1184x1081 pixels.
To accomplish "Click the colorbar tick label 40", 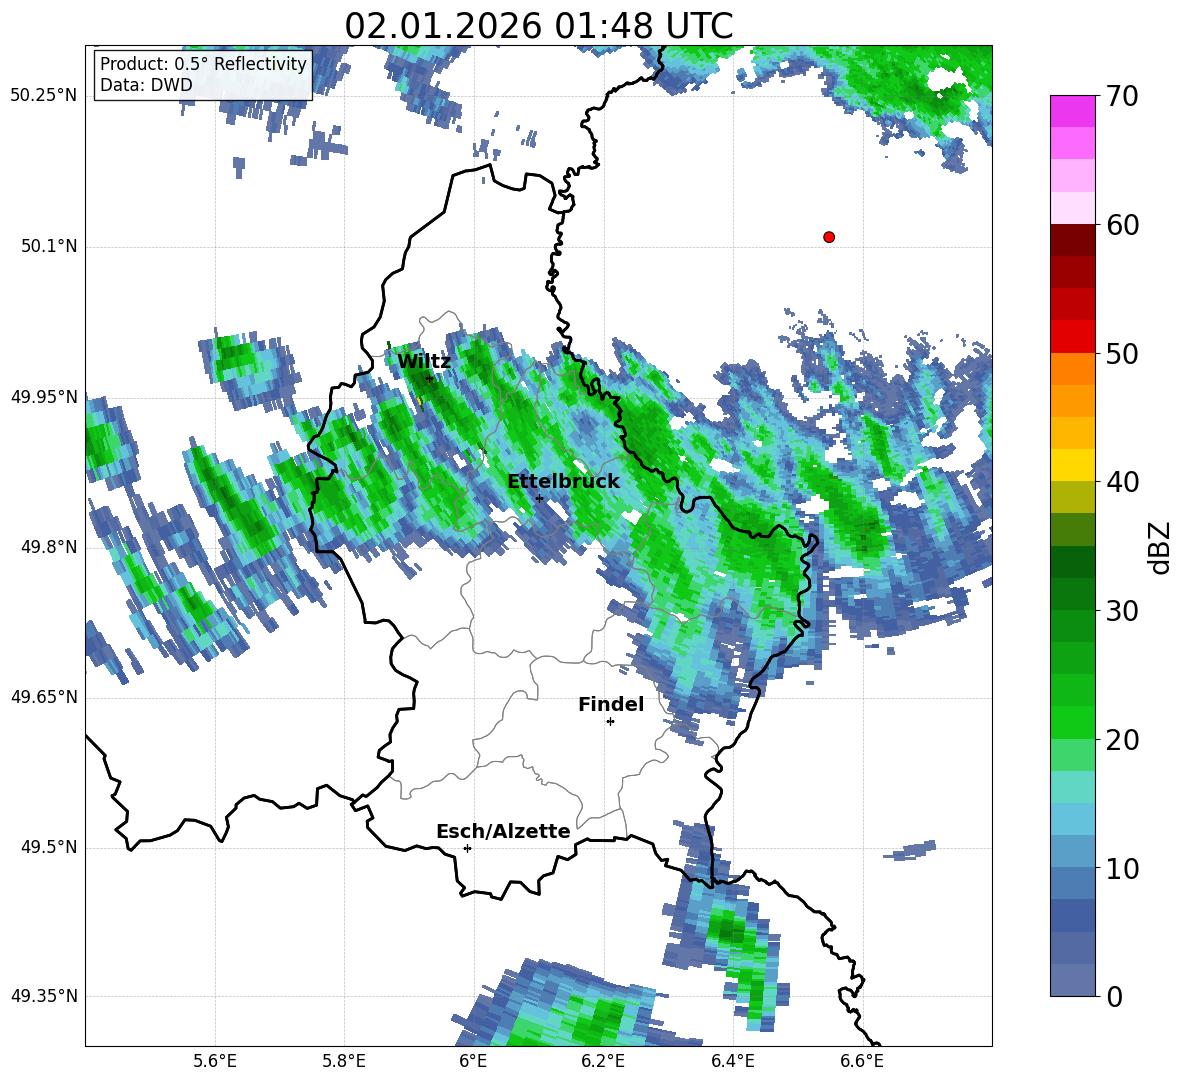I will (x=1122, y=482).
